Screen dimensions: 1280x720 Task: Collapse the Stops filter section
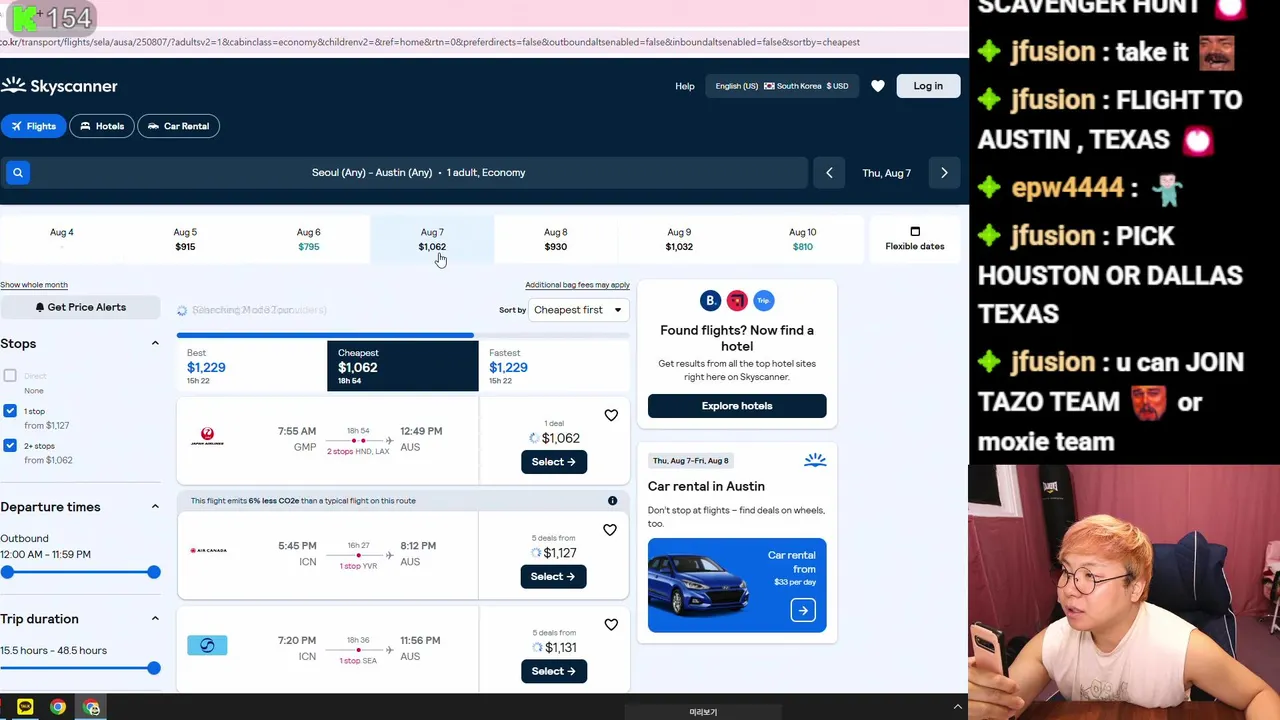click(155, 343)
